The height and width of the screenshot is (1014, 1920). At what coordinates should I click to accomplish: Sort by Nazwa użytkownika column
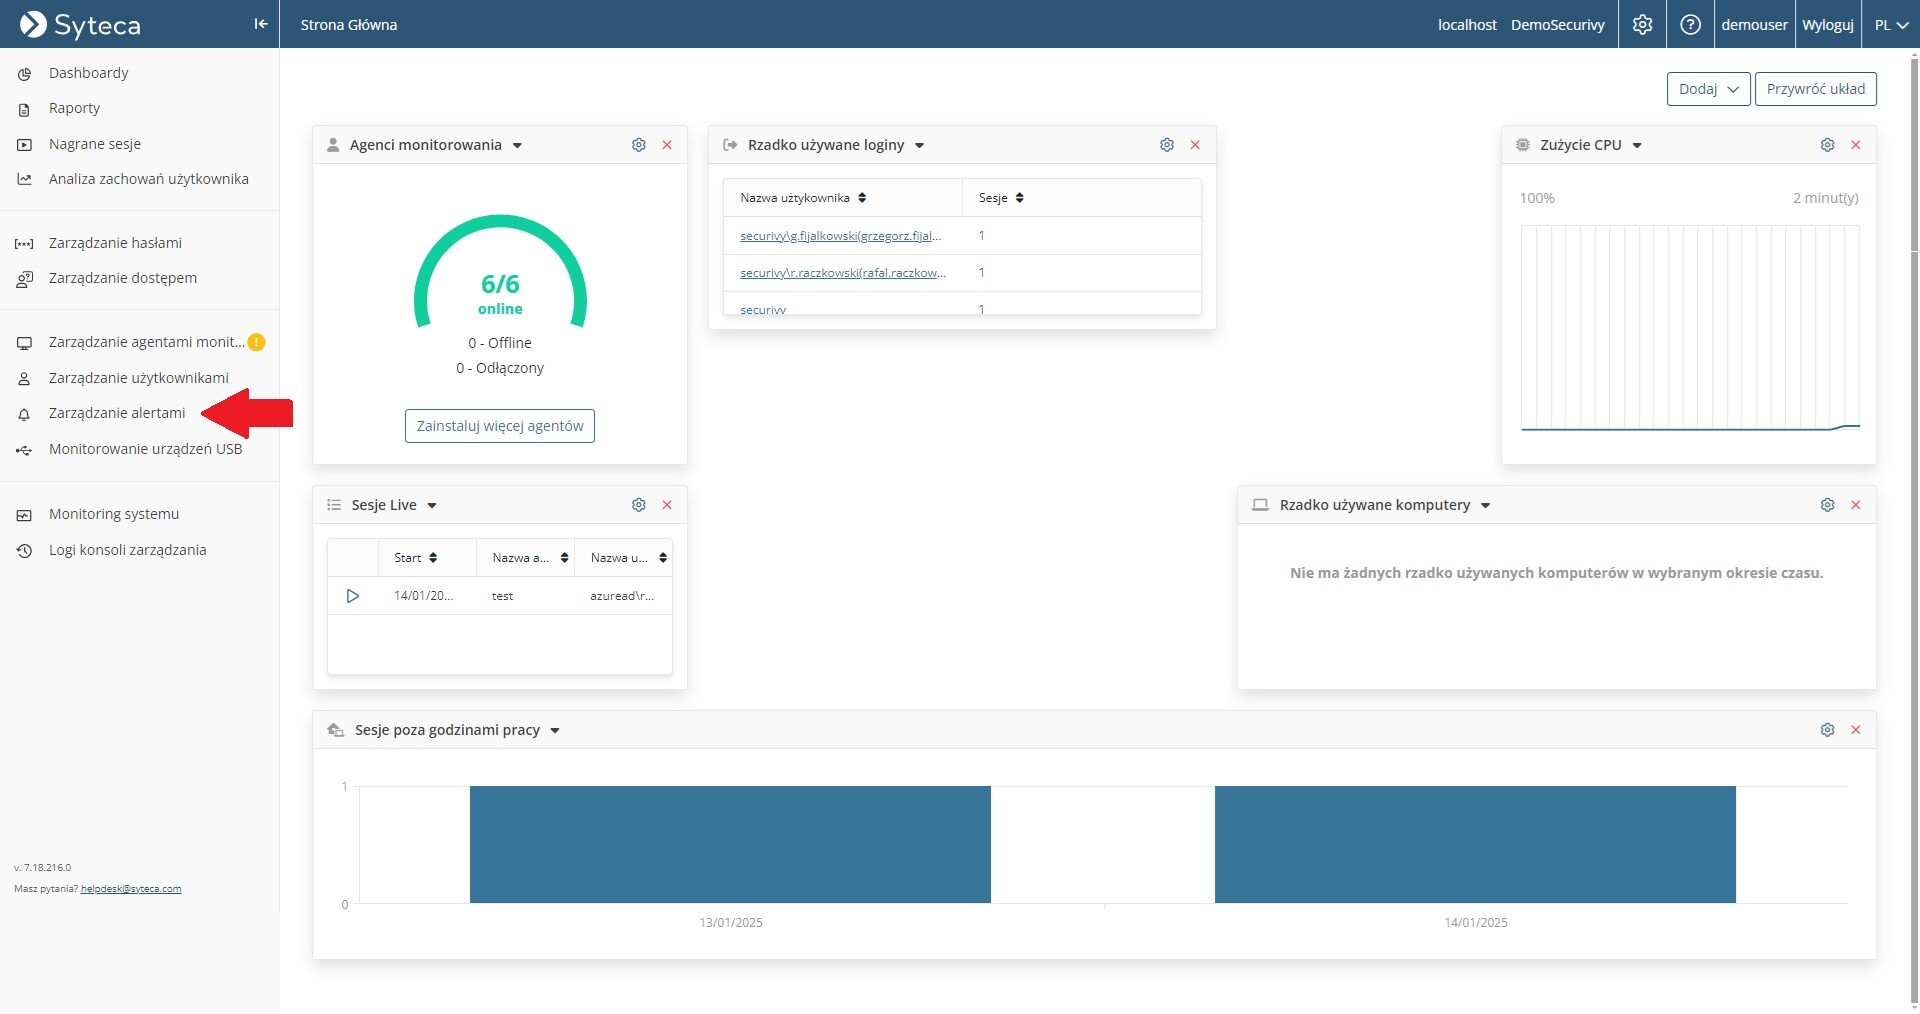[x=861, y=198]
